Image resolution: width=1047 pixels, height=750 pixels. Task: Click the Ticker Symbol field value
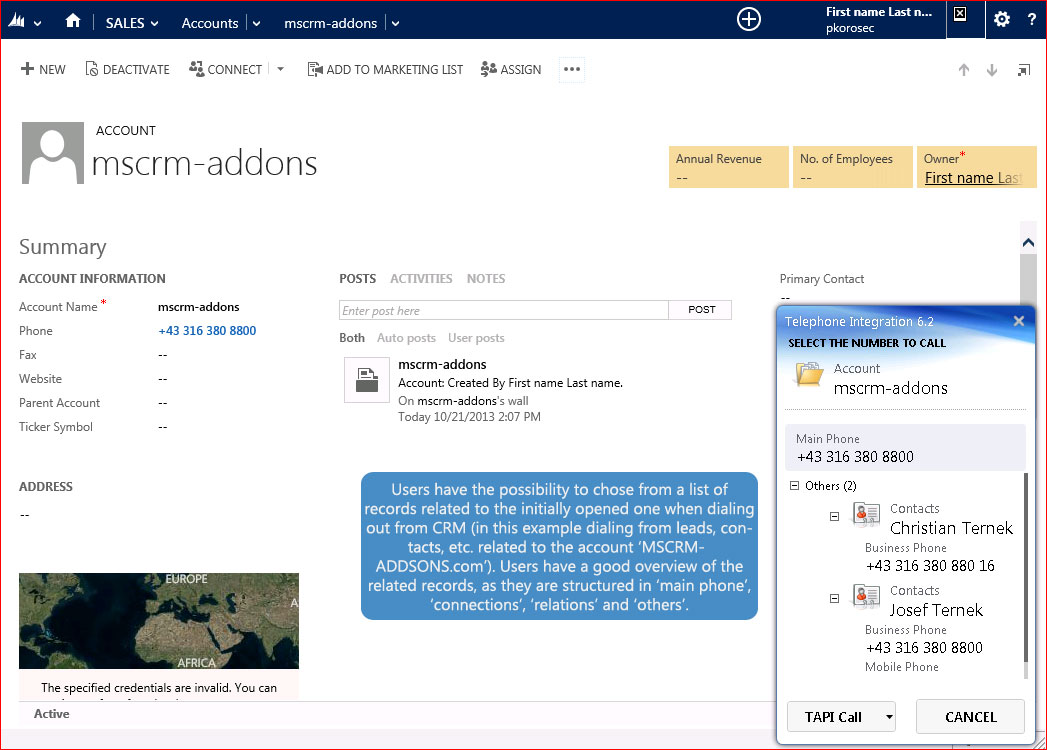[162, 427]
